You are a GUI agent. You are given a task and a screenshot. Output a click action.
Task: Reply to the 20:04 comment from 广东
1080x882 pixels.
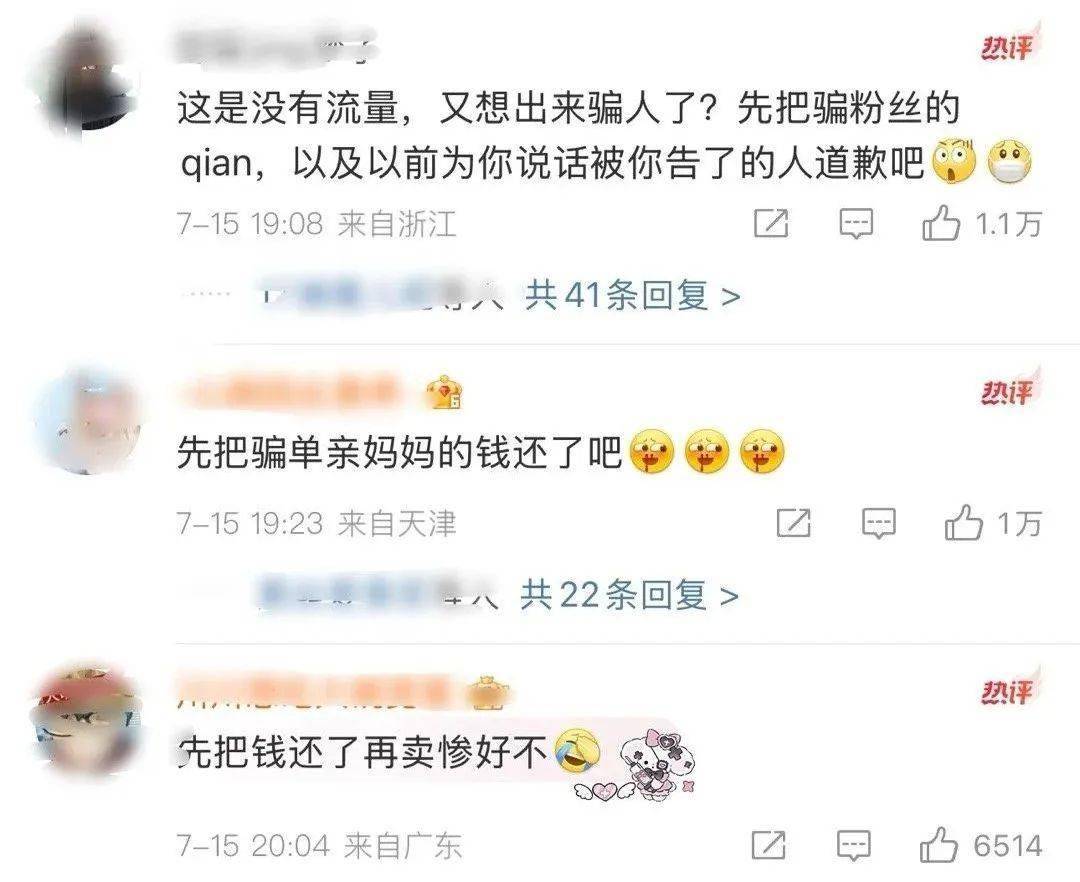pyautogui.click(x=854, y=846)
